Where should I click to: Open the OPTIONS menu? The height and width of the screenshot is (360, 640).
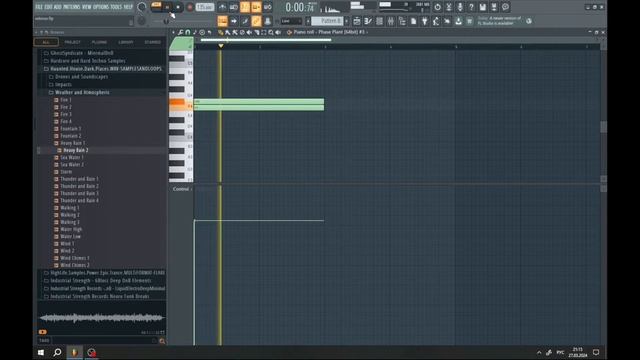pyautogui.click(x=101, y=7)
